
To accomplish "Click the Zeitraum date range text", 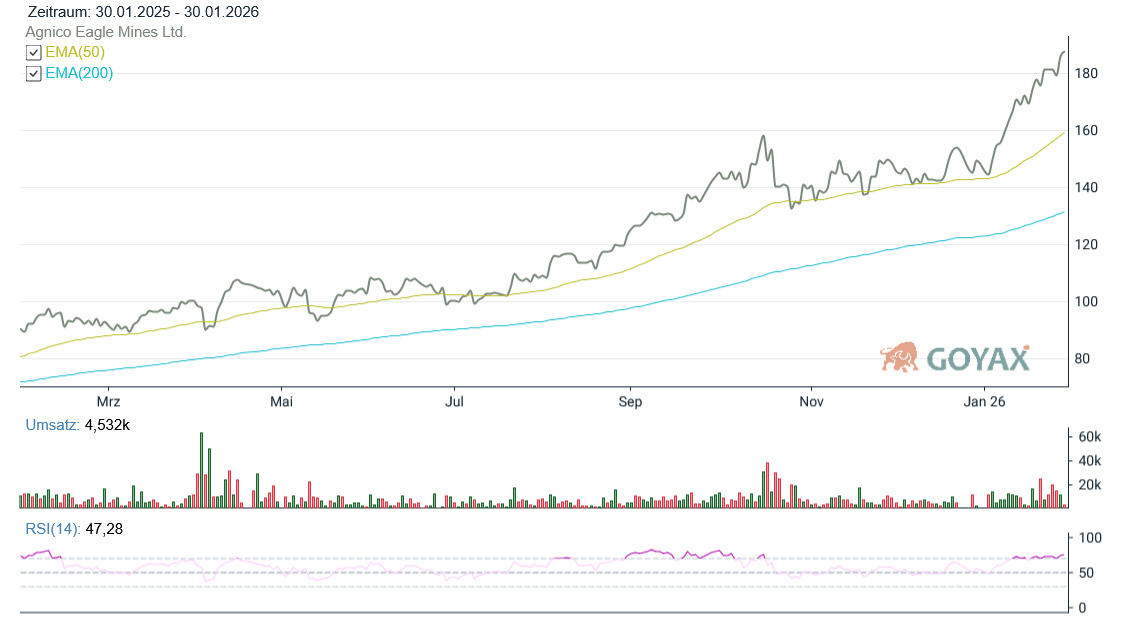I will tap(143, 12).
